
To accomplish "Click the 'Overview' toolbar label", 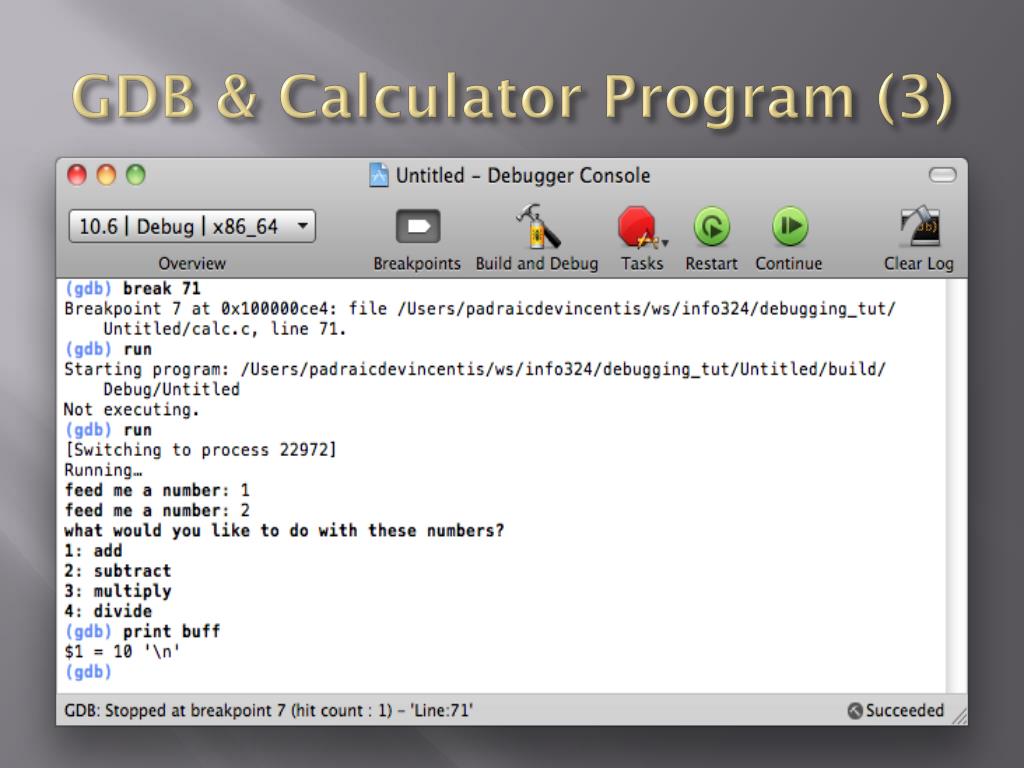I will (192, 264).
